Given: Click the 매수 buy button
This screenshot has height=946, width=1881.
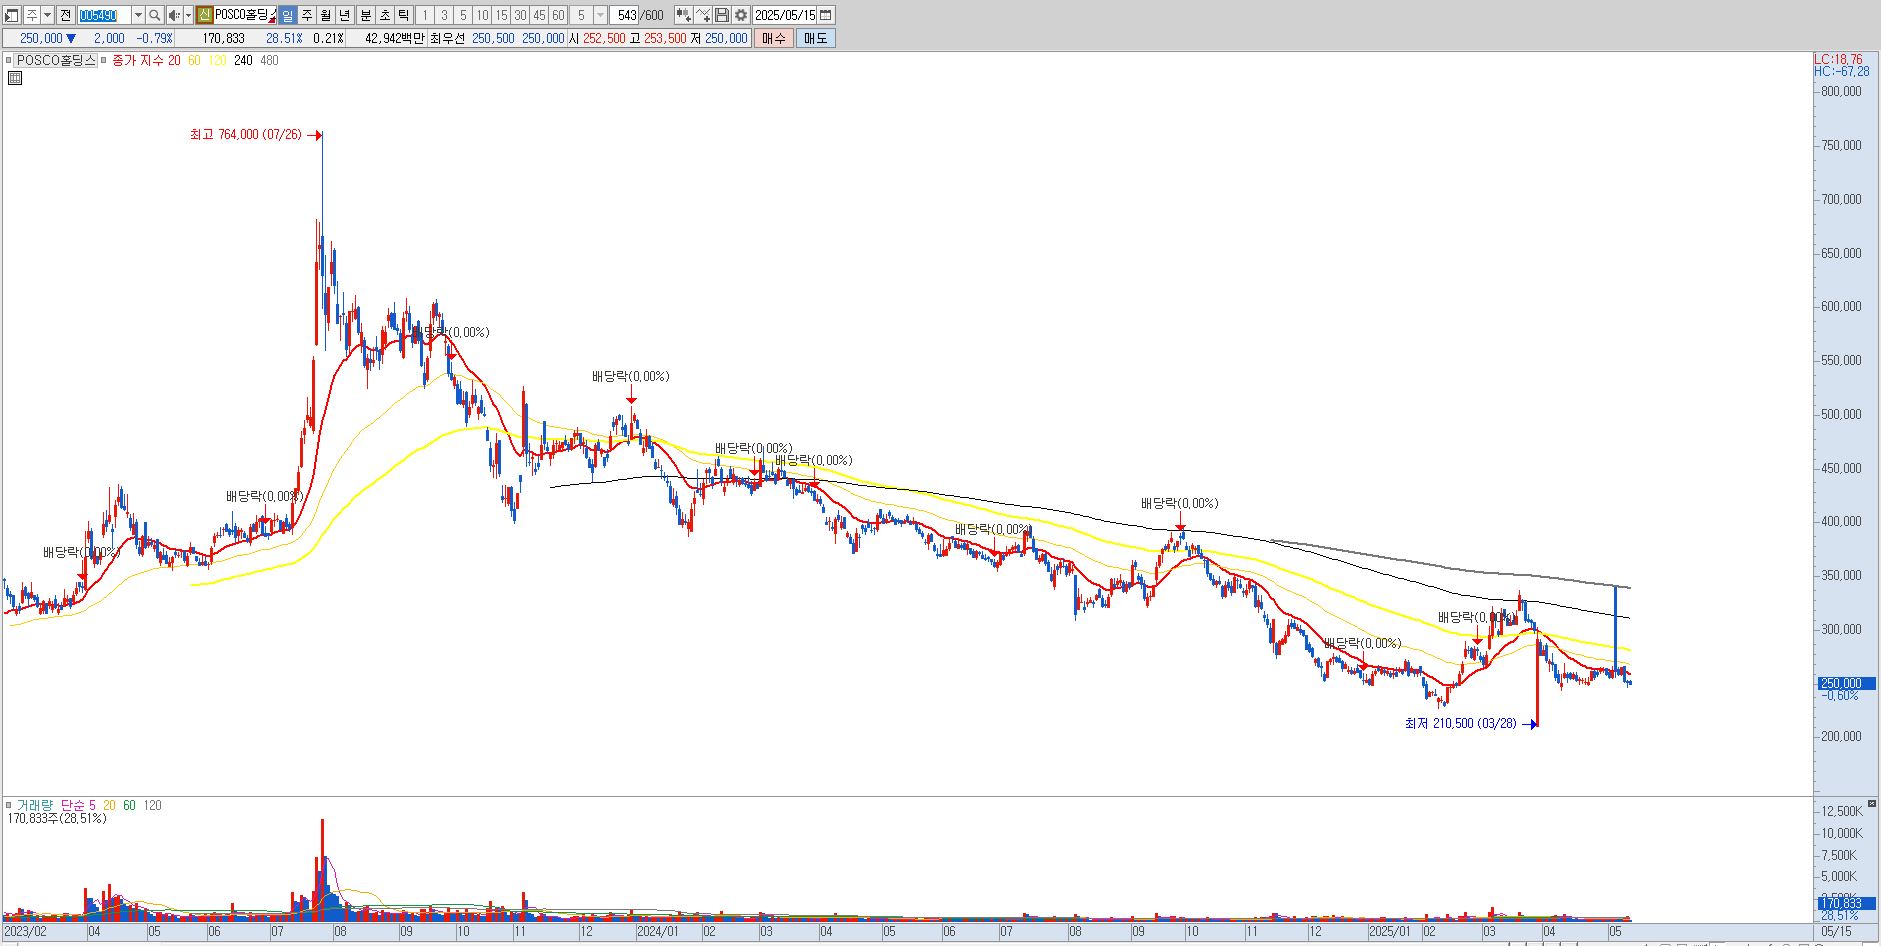Looking at the screenshot, I should [x=774, y=38].
